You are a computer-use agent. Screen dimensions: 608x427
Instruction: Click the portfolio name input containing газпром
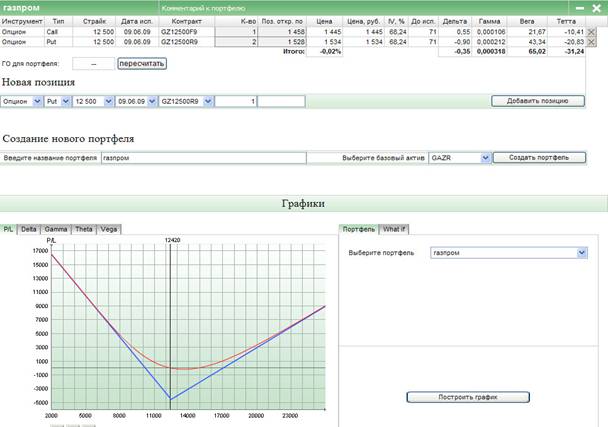pos(204,158)
